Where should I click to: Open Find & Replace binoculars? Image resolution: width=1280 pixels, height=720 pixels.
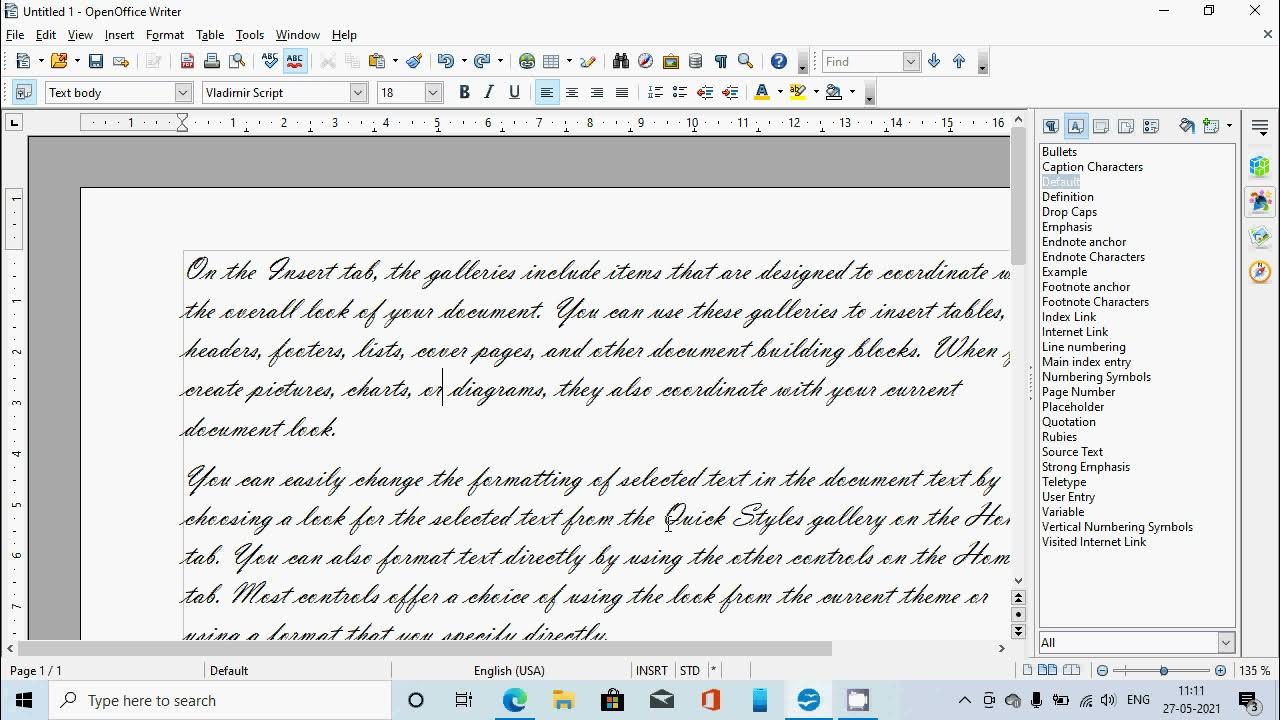[x=621, y=61]
